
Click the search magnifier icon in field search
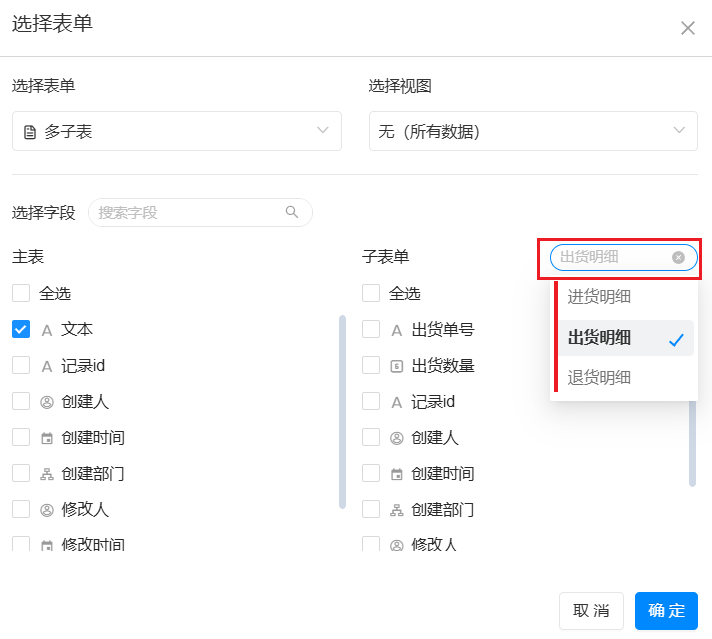pyautogui.click(x=292, y=212)
